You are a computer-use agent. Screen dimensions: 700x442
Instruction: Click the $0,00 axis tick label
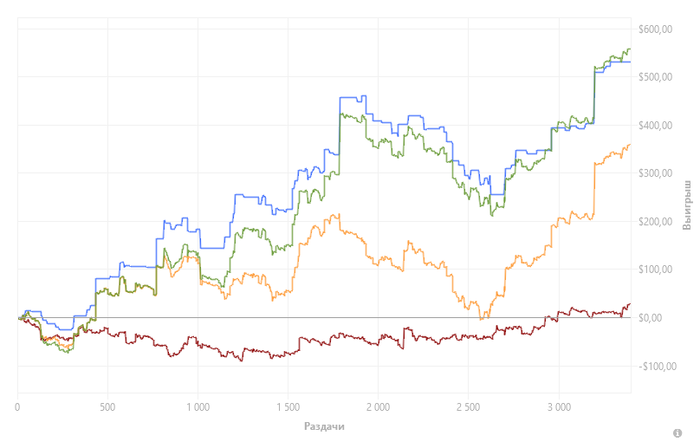663,317
